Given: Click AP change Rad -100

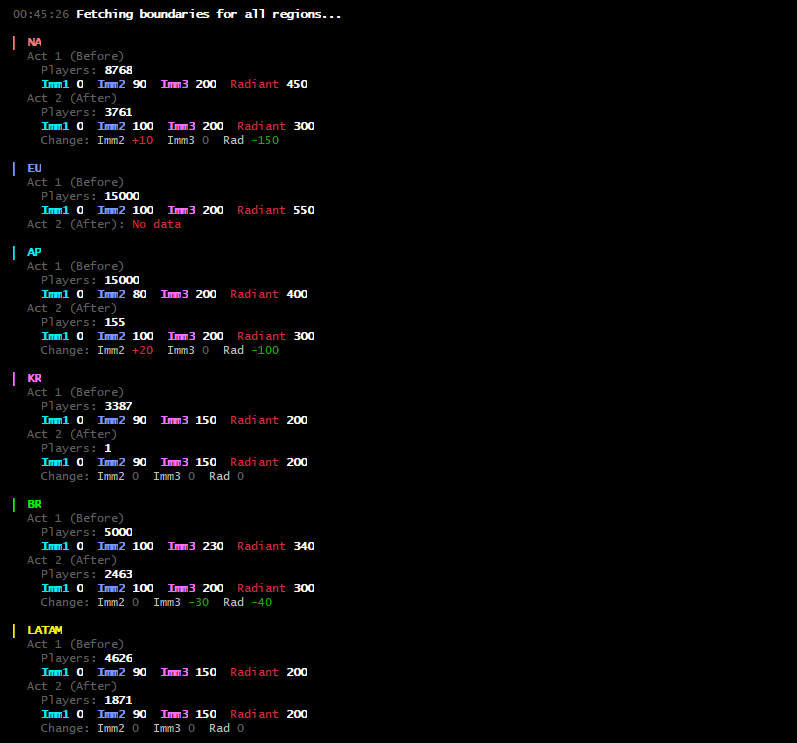Looking at the screenshot, I should point(265,350).
